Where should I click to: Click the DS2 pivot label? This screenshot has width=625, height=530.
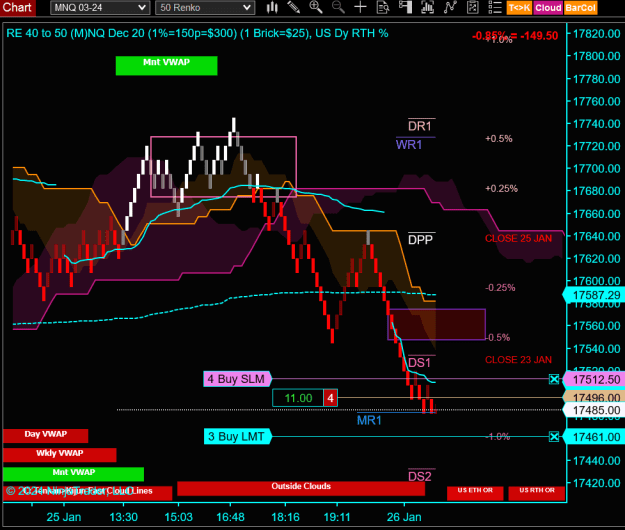coord(420,477)
